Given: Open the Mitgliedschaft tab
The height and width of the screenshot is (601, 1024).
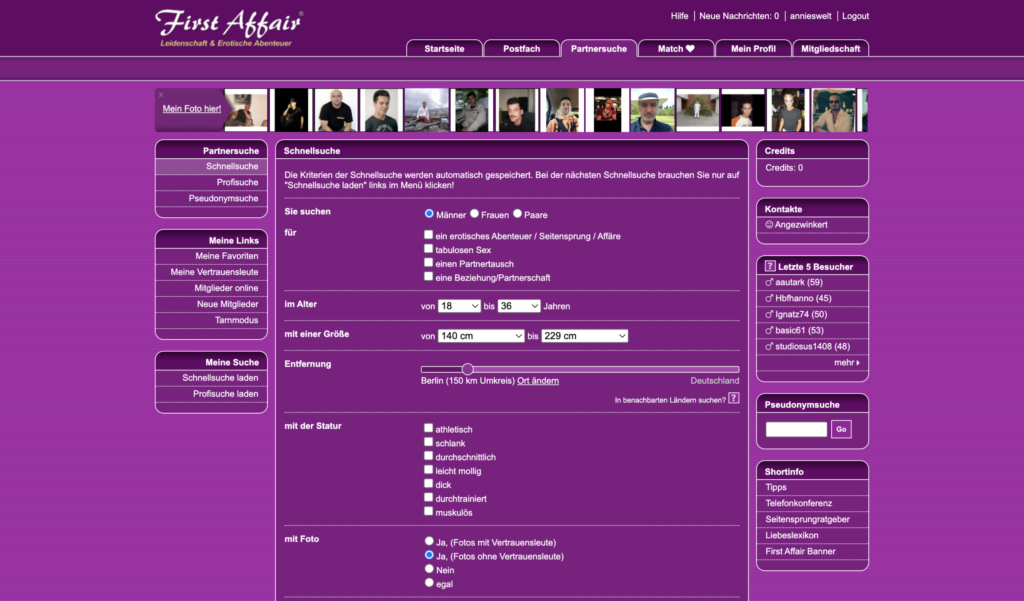Looking at the screenshot, I should (x=830, y=48).
